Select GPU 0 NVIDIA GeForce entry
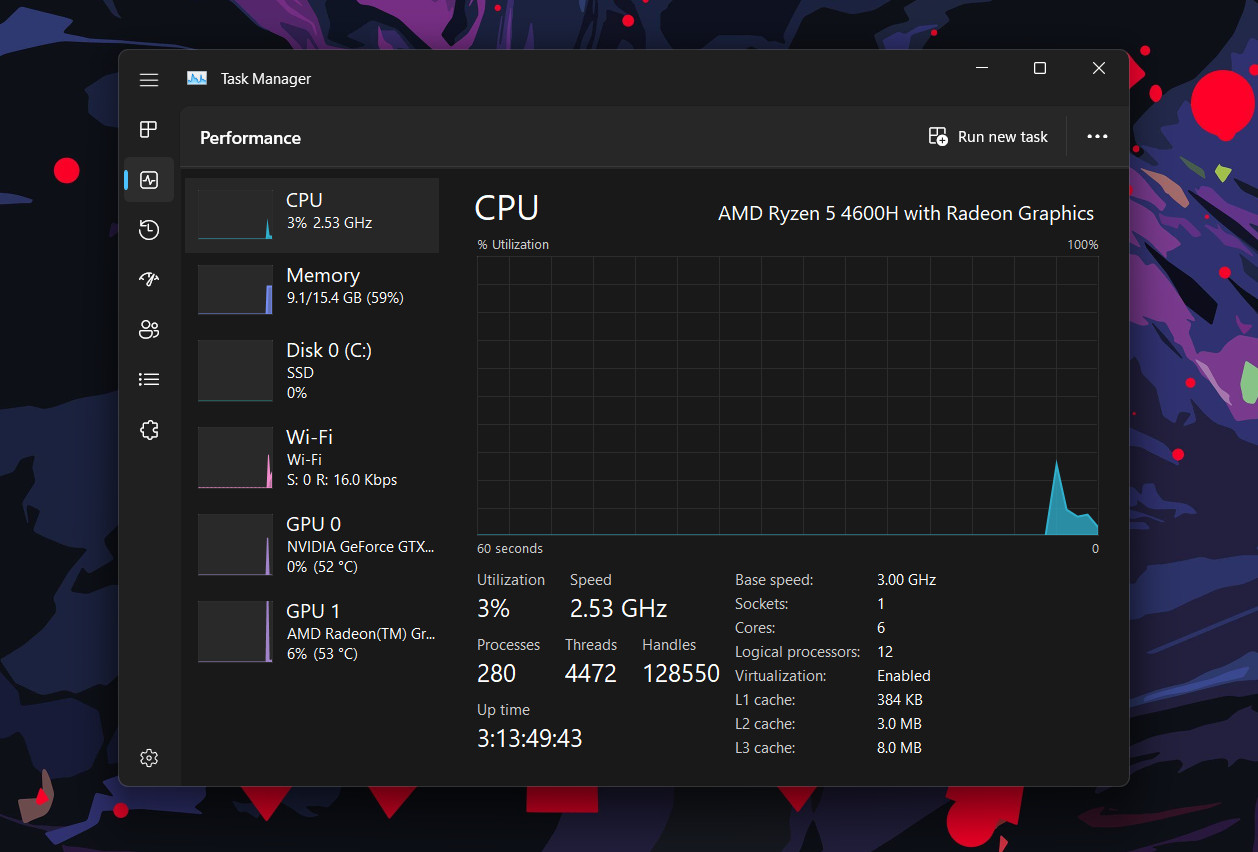The height and width of the screenshot is (852, 1258). pos(312,544)
